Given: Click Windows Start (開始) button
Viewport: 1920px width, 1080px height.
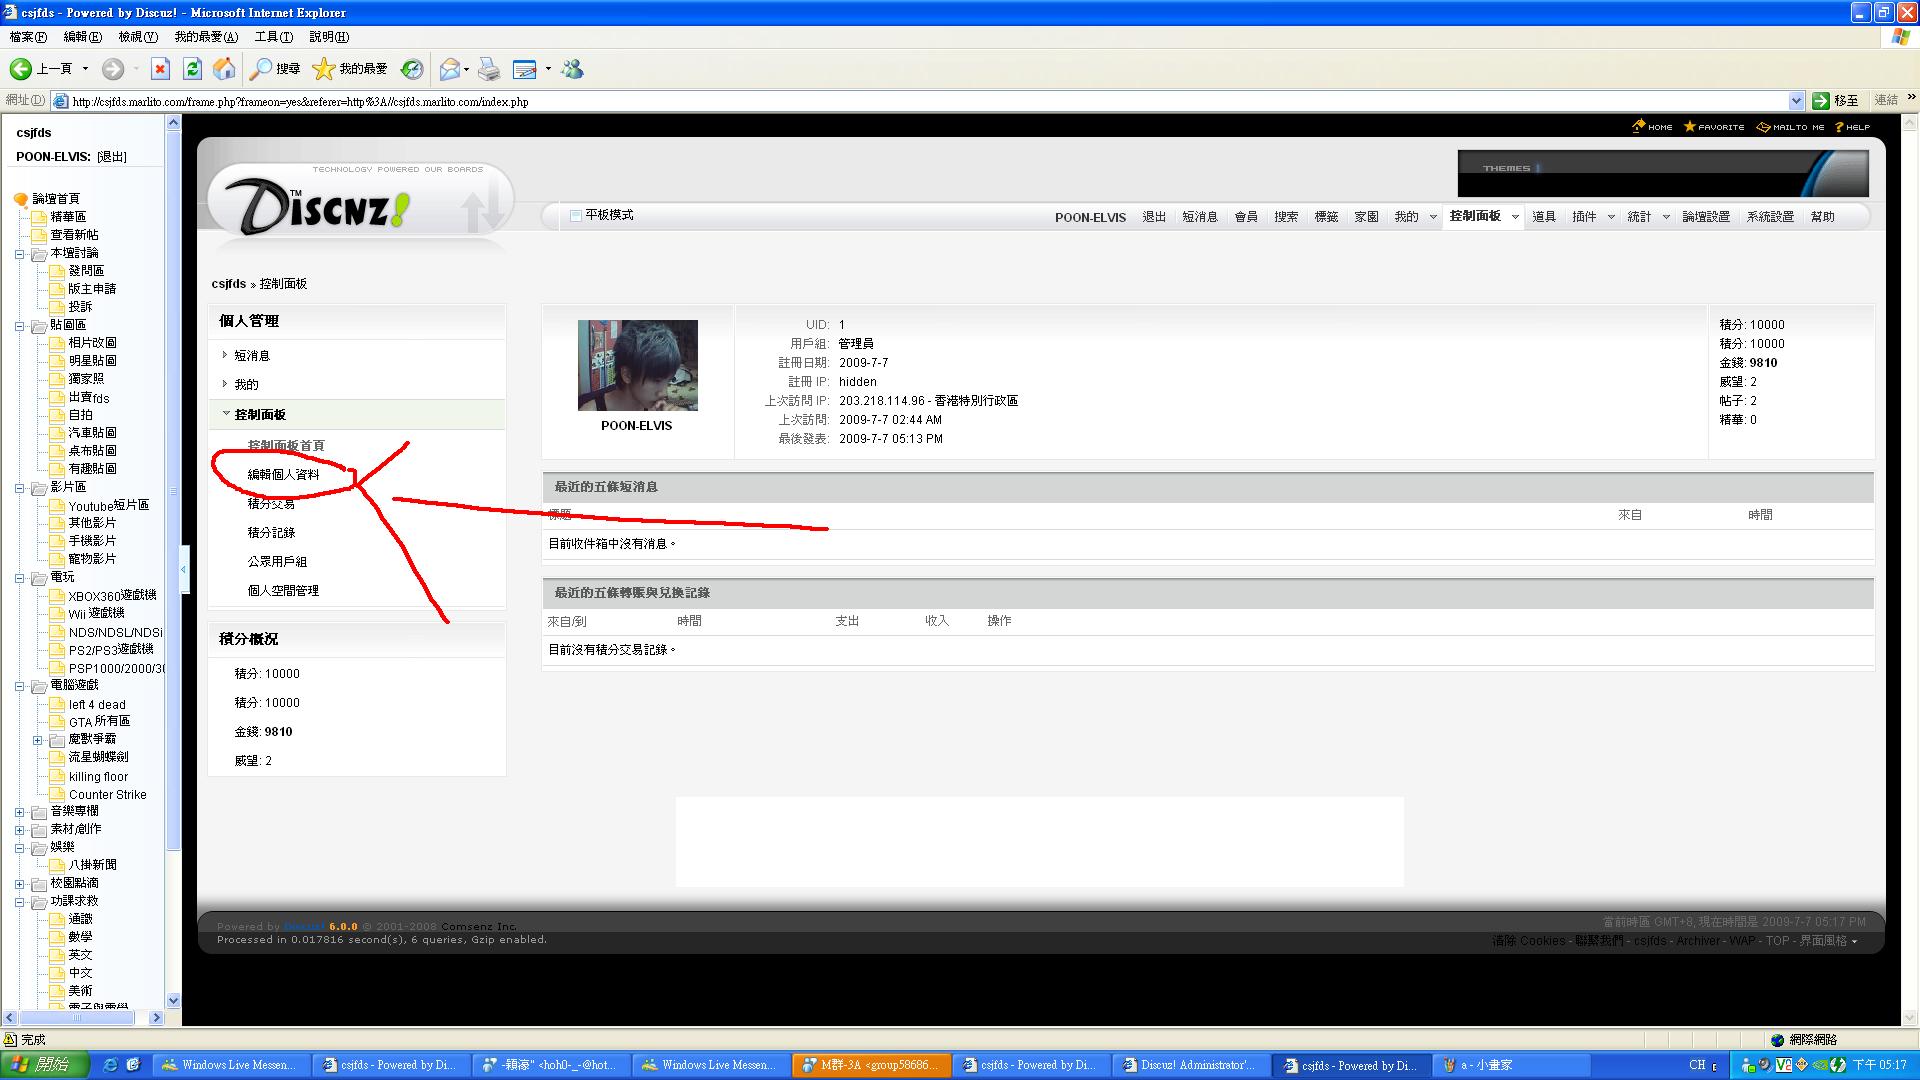Looking at the screenshot, I should [x=45, y=1065].
